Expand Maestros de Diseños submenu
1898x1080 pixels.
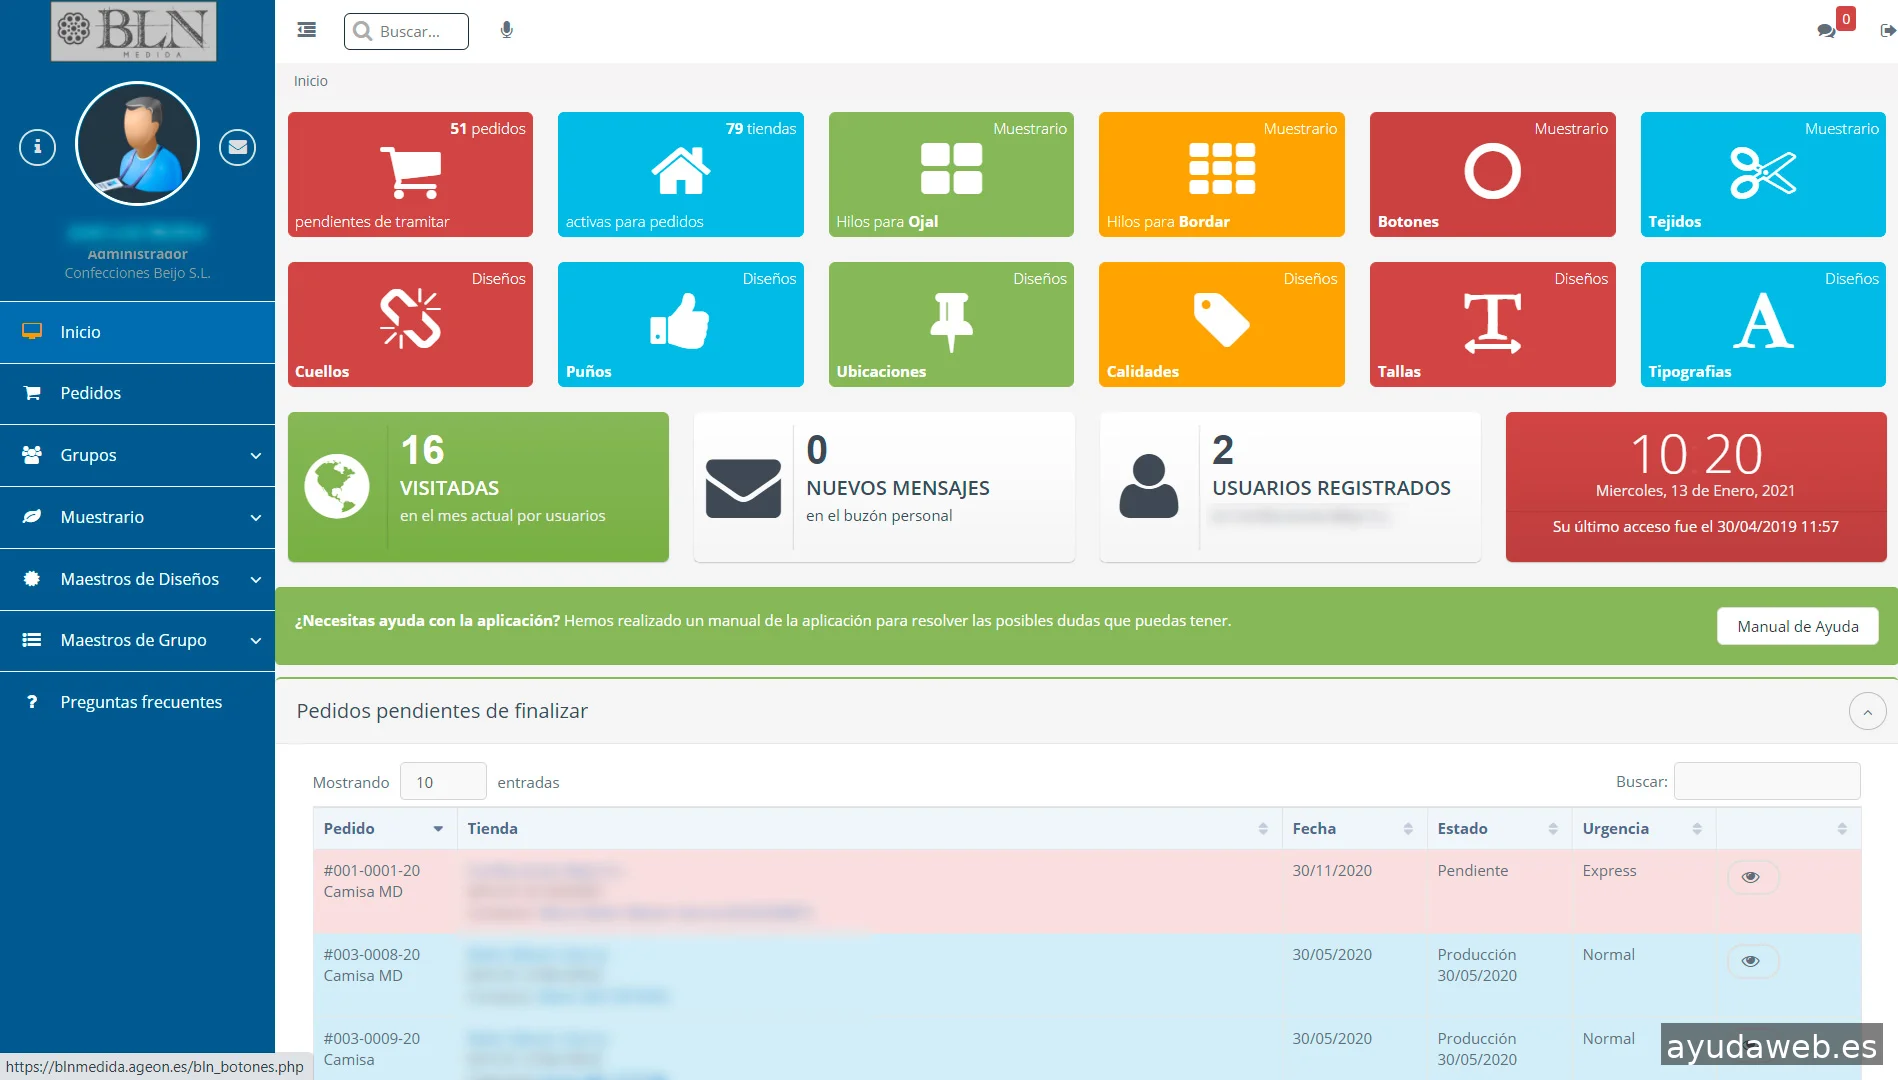coord(138,579)
